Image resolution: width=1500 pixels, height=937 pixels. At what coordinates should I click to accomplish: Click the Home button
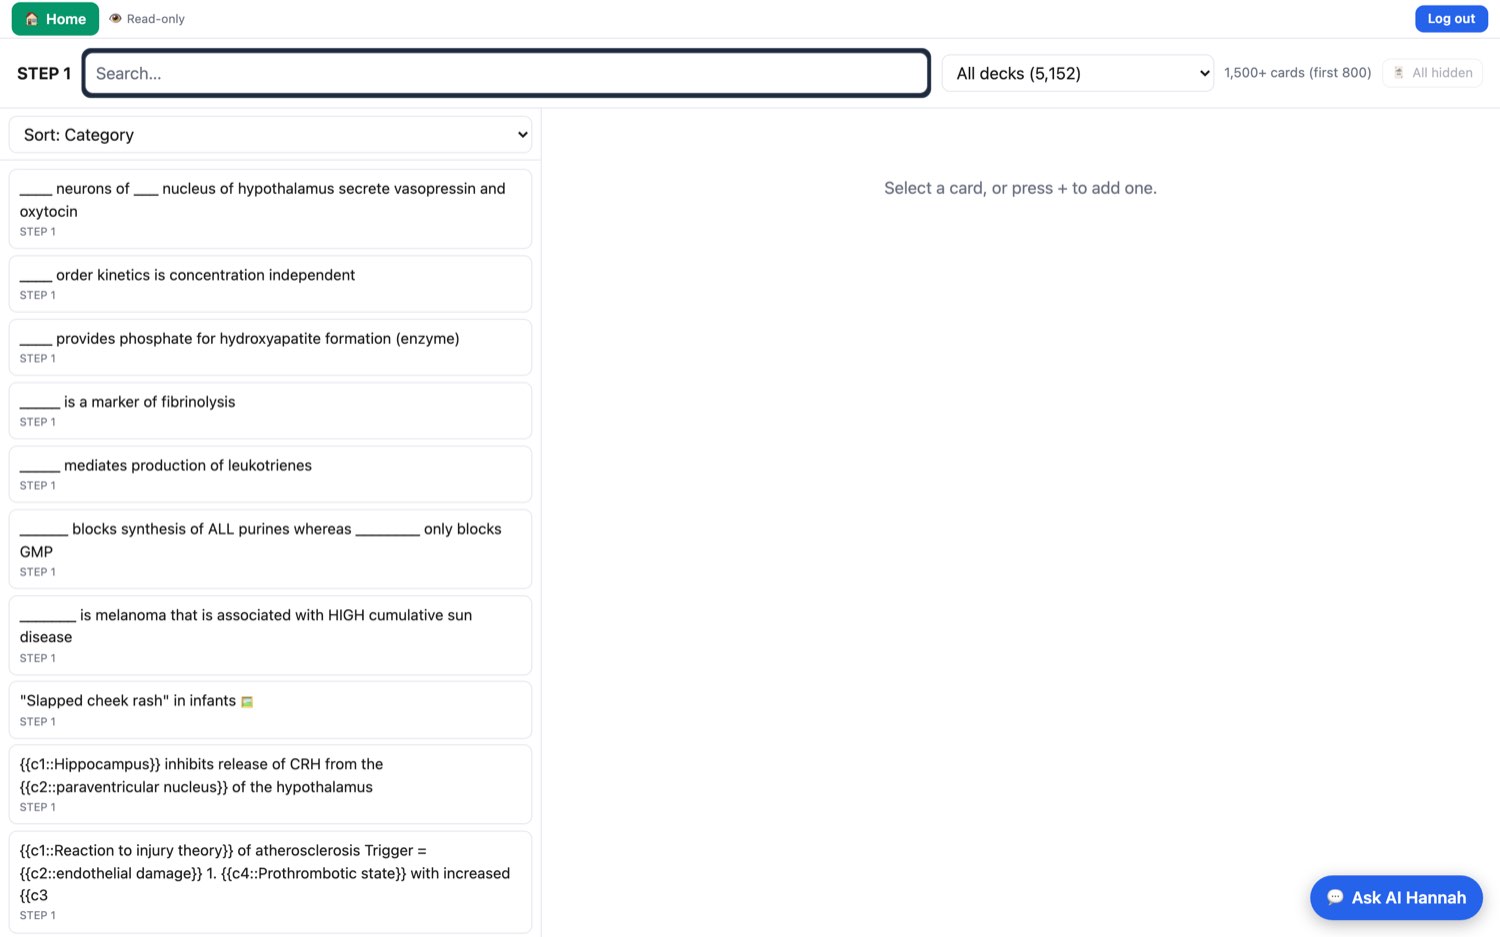click(x=55, y=19)
